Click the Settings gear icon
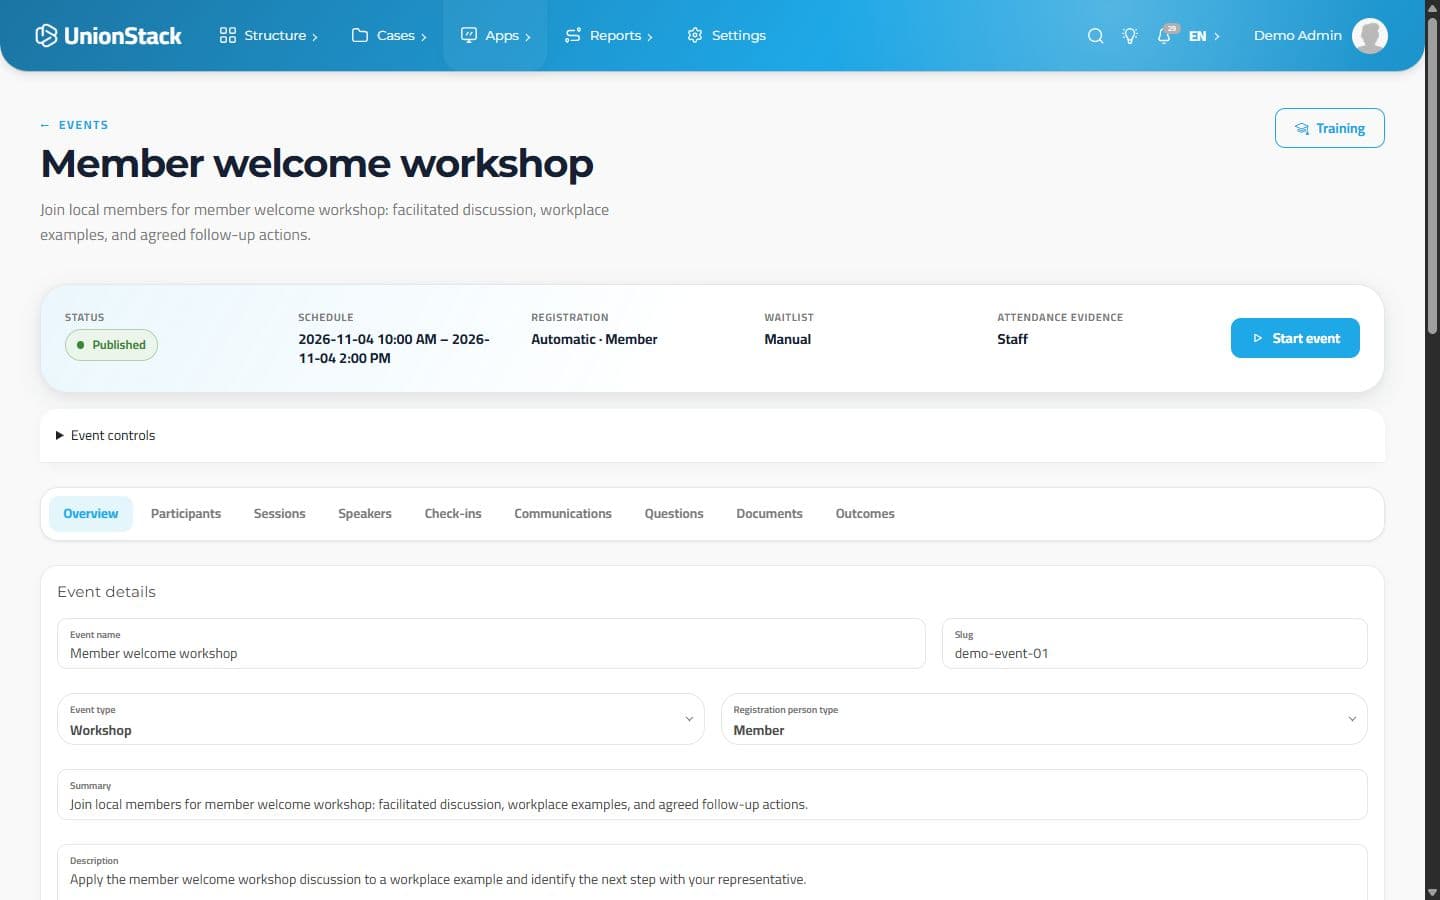 (x=695, y=35)
